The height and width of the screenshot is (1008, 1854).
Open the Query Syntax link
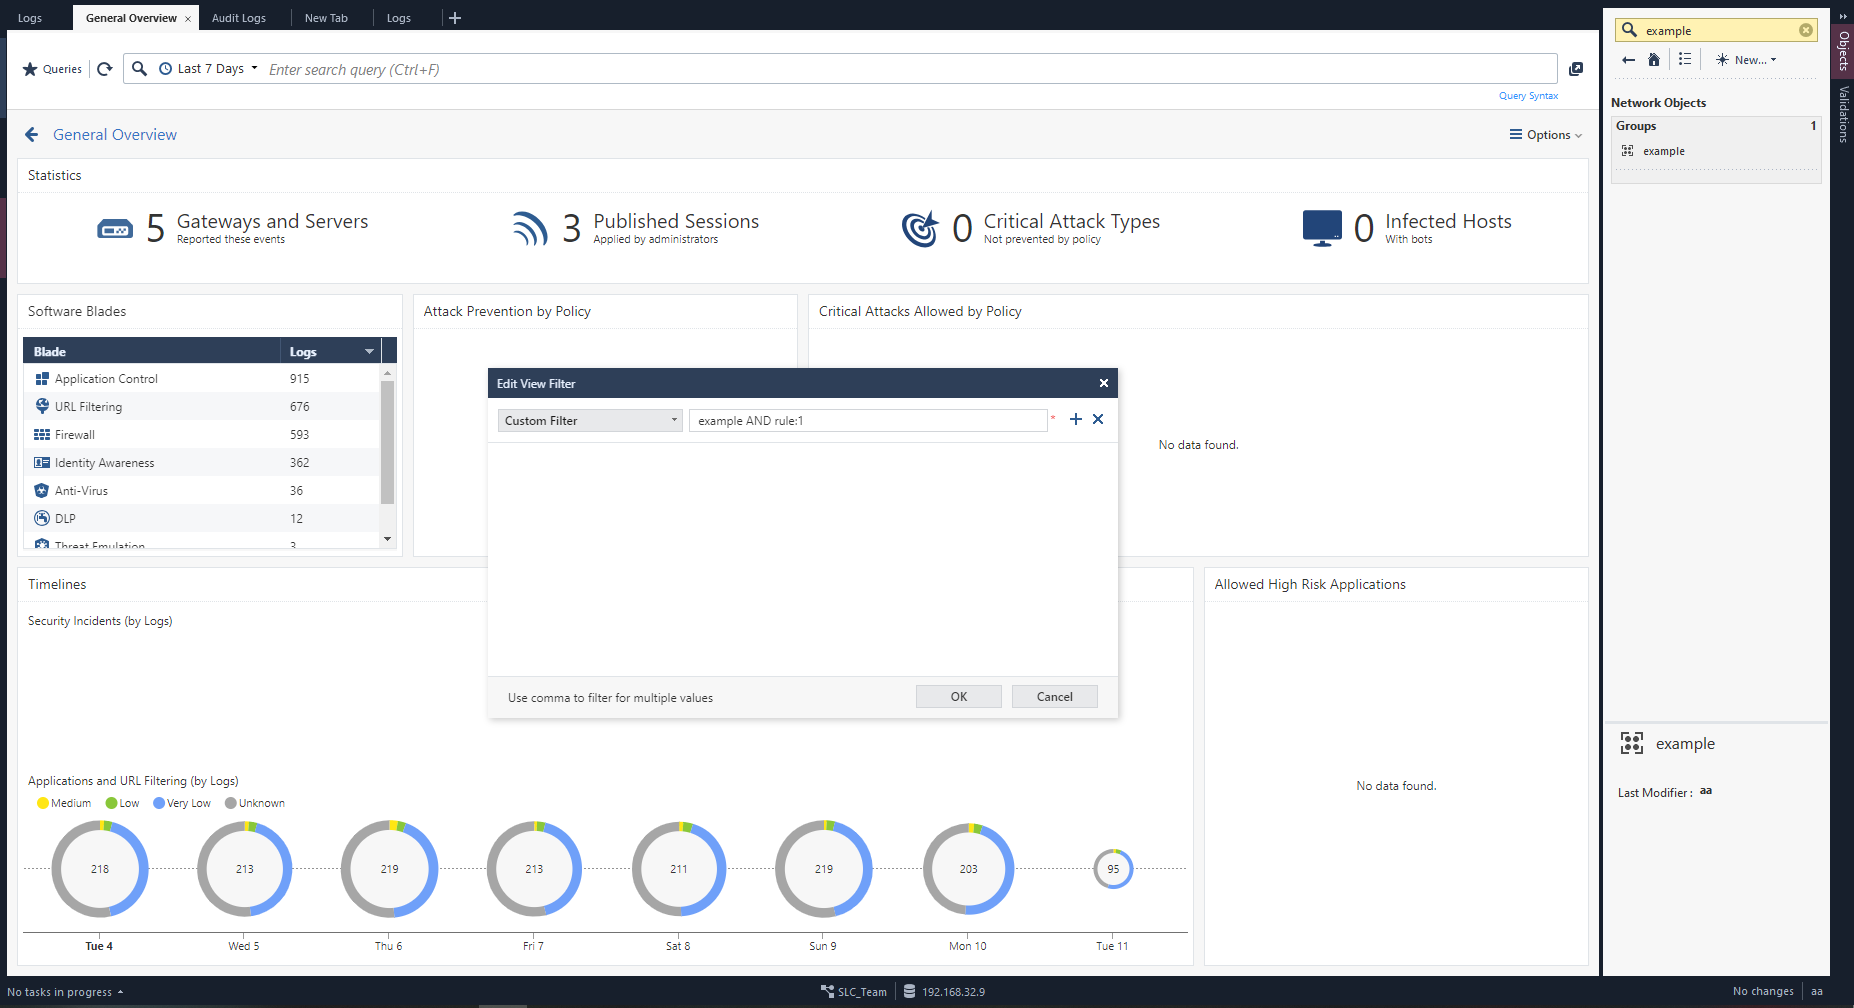point(1528,96)
